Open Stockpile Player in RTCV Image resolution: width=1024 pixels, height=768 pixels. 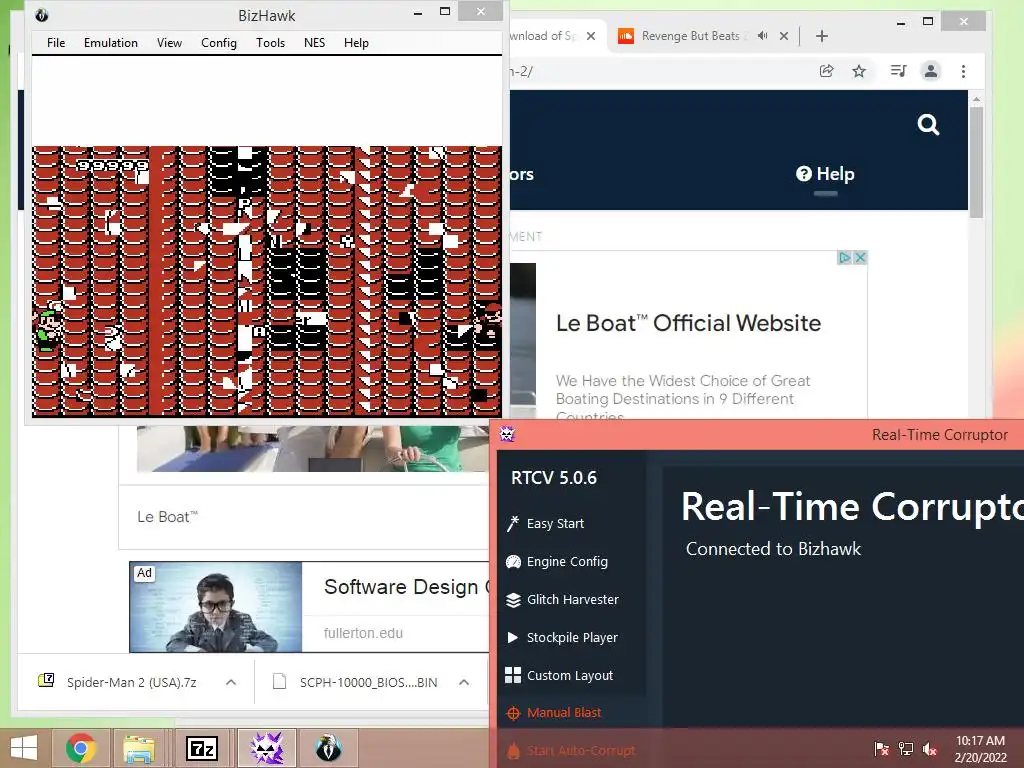[x=572, y=637]
